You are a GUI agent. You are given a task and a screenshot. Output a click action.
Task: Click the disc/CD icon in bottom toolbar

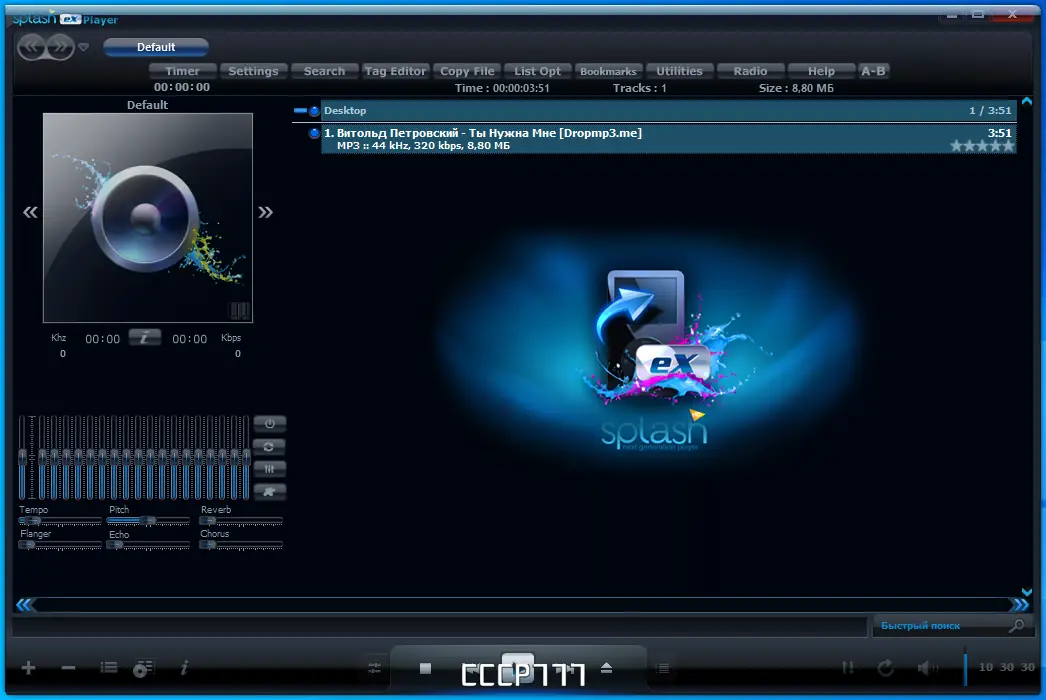[x=144, y=668]
